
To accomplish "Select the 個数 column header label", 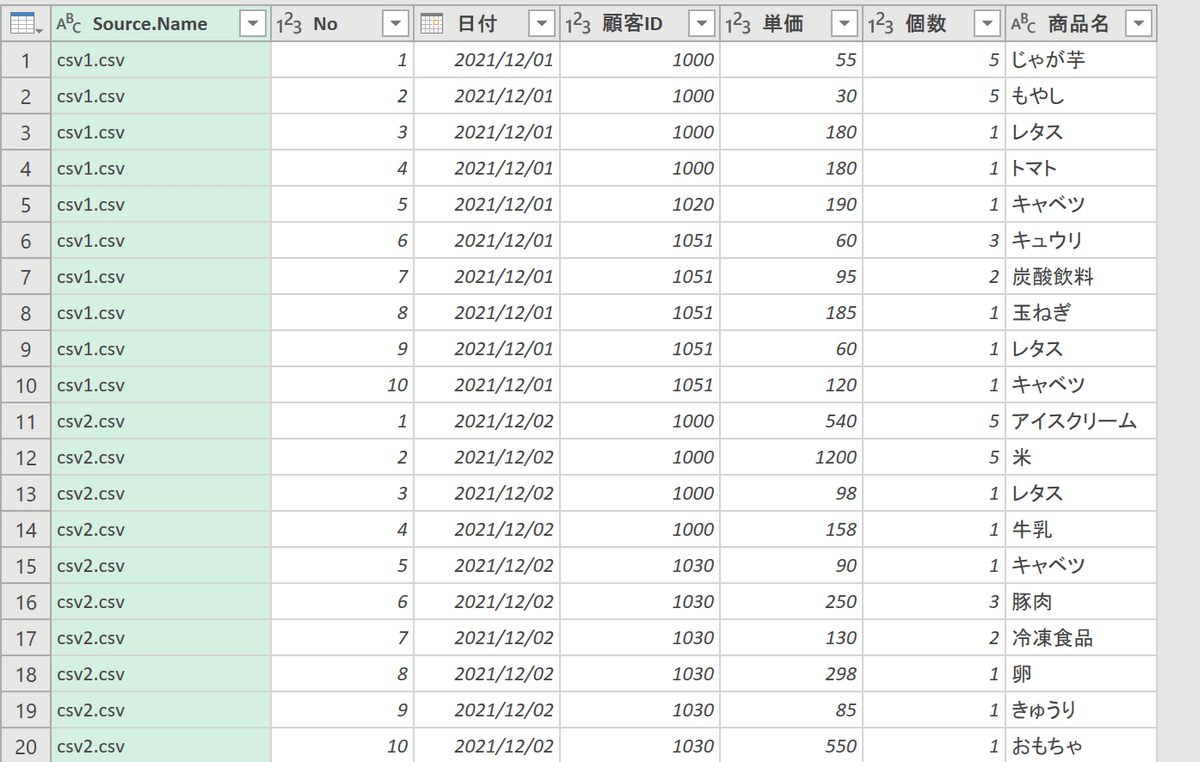I will (x=925, y=24).
